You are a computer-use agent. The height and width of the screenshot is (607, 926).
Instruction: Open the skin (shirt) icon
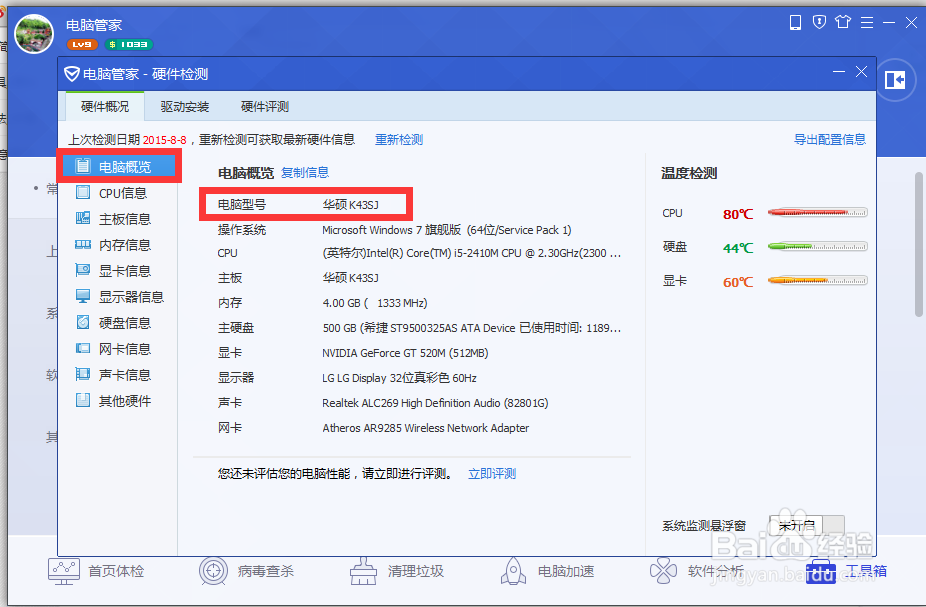pos(843,22)
